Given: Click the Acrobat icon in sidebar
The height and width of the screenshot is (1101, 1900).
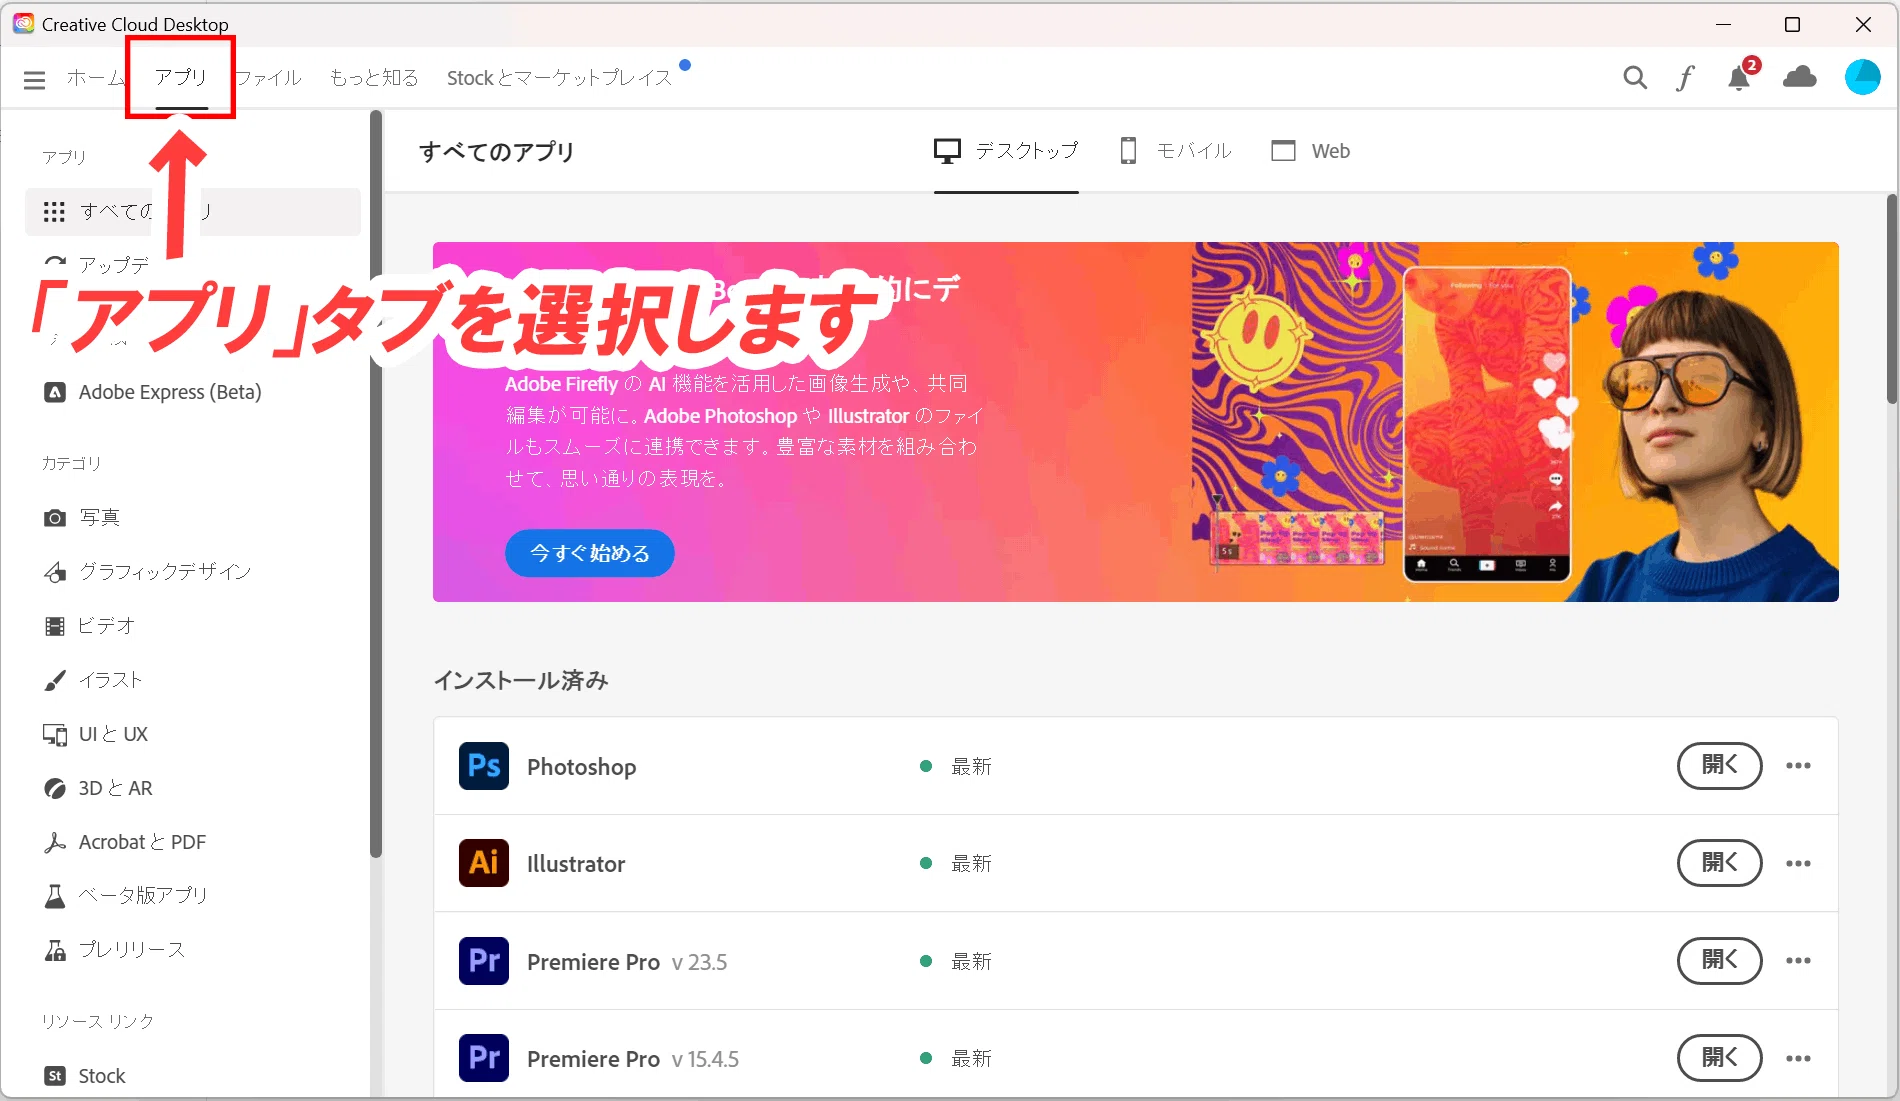Looking at the screenshot, I should pos(55,842).
